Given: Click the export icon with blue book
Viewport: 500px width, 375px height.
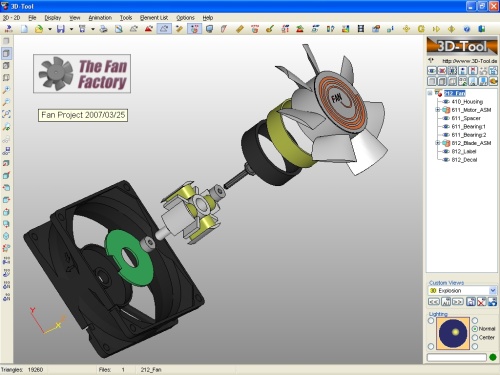Looking at the screenshot, I should click(x=481, y=29).
